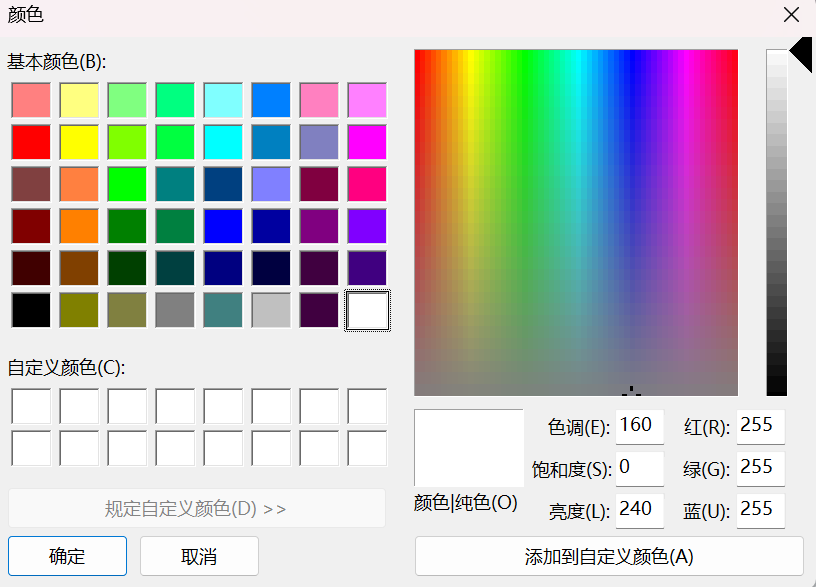This screenshot has width=816, height=587.
Task: Click the 亮度(L) luminance input field
Action: pos(639,510)
